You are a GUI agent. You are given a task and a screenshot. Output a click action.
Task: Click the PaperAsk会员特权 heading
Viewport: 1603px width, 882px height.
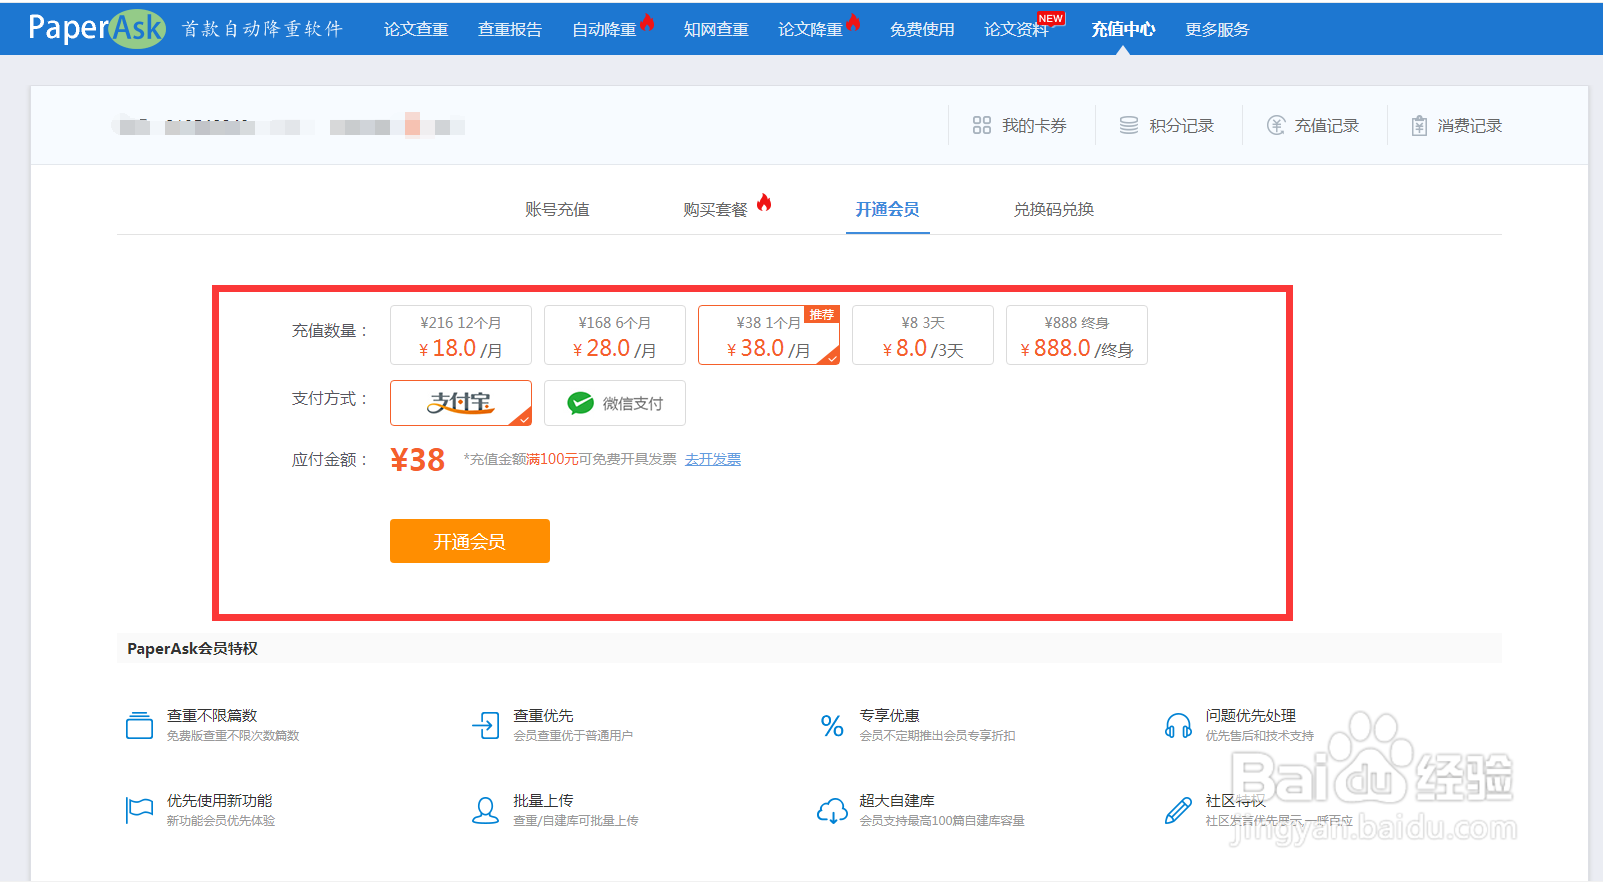point(192,648)
